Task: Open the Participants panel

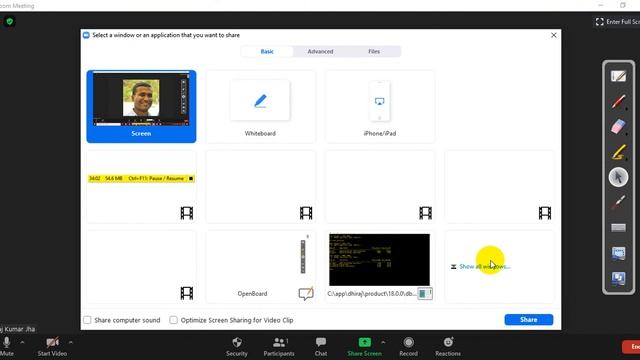Action: (x=279, y=347)
